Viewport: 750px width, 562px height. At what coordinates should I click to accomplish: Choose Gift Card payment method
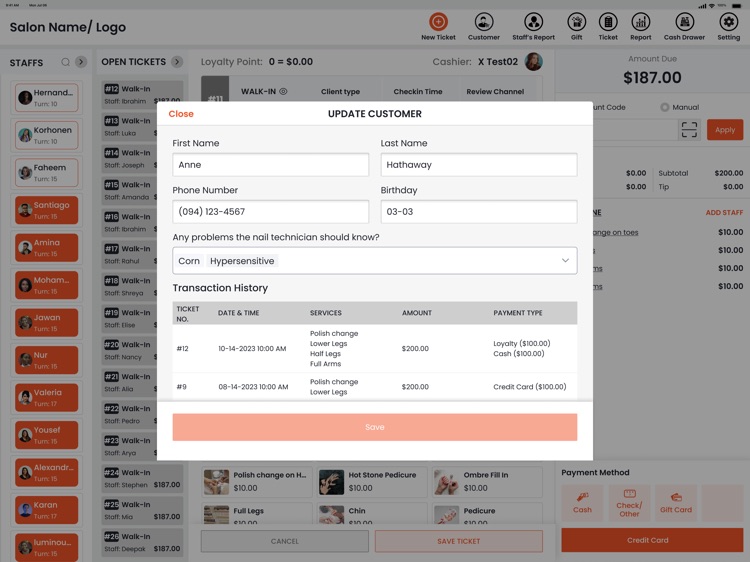(x=675, y=503)
